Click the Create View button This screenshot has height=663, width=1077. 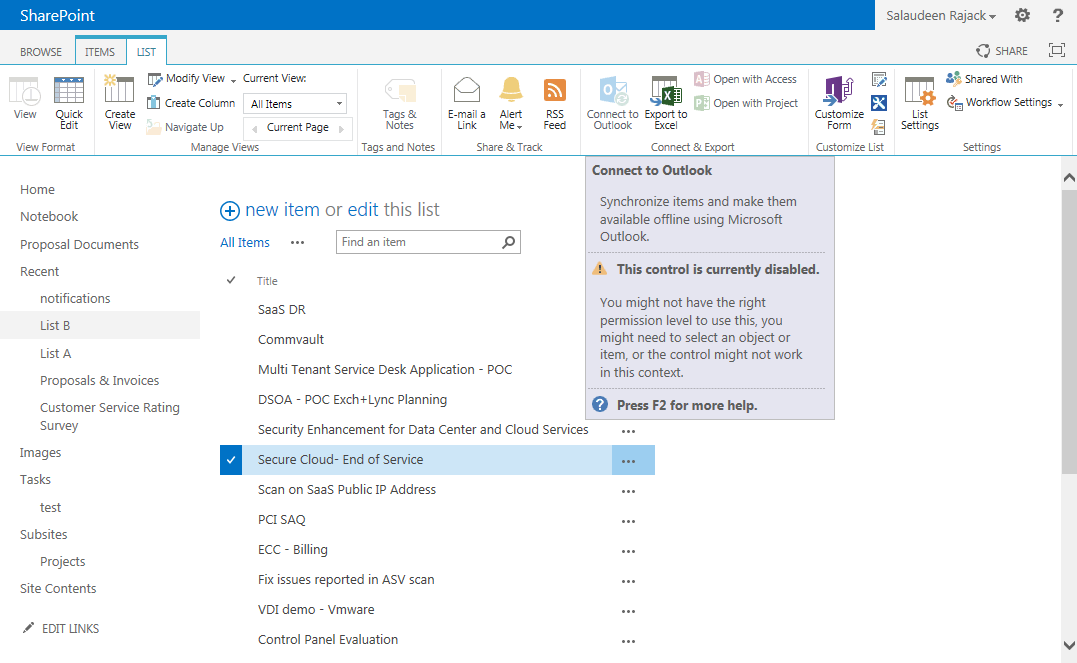point(120,103)
